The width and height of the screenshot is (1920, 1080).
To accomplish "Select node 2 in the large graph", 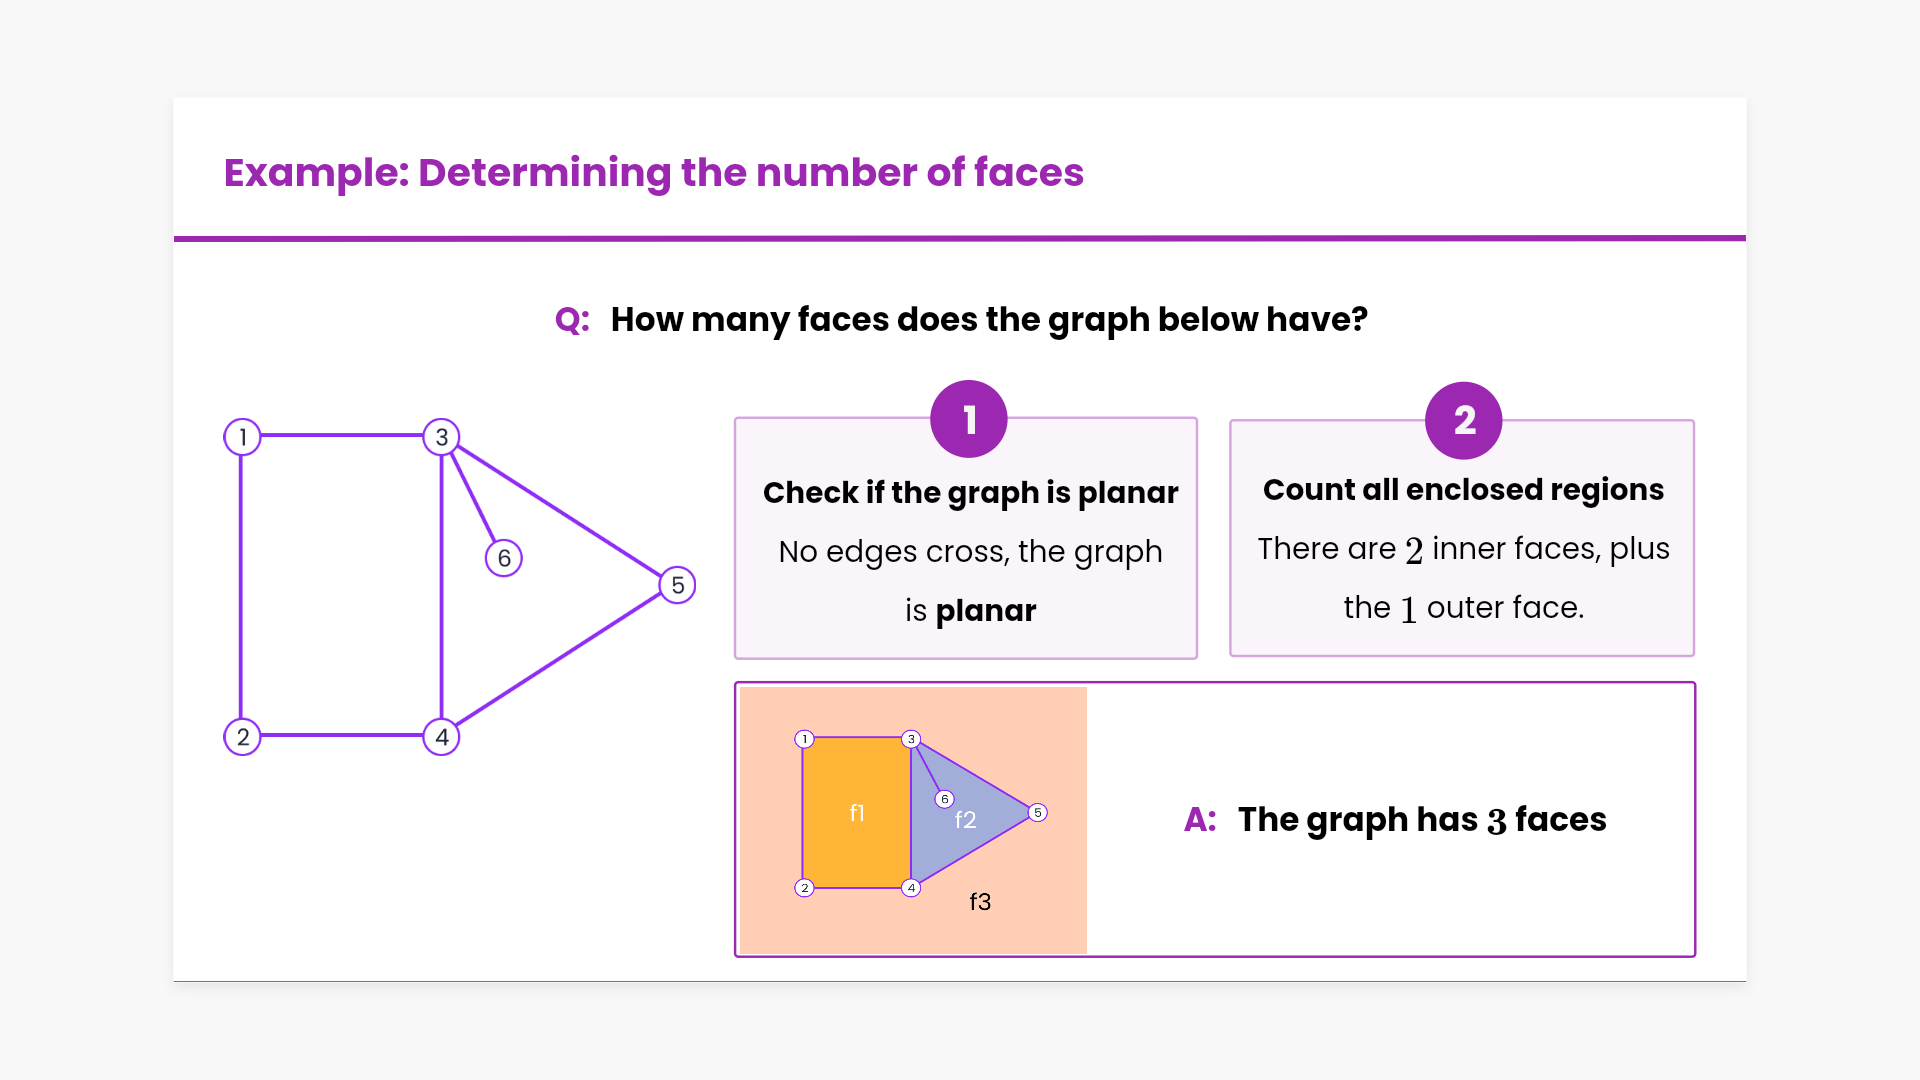I will [242, 737].
